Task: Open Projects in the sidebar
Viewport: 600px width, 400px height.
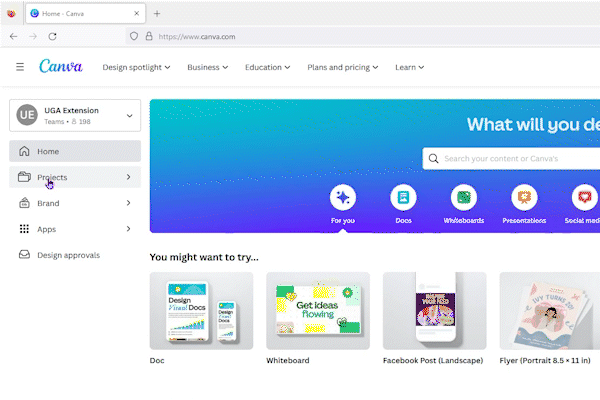Action: (x=75, y=177)
